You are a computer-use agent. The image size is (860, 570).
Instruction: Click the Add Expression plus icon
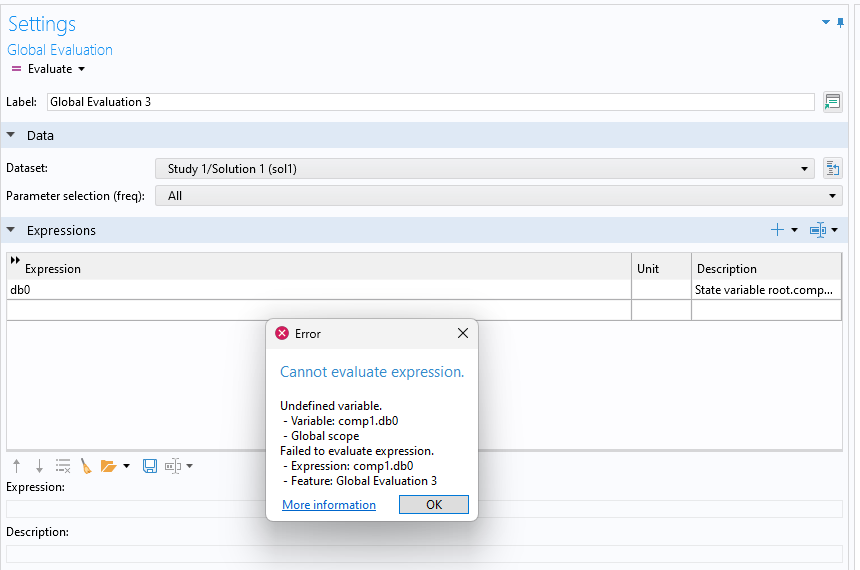coord(777,230)
